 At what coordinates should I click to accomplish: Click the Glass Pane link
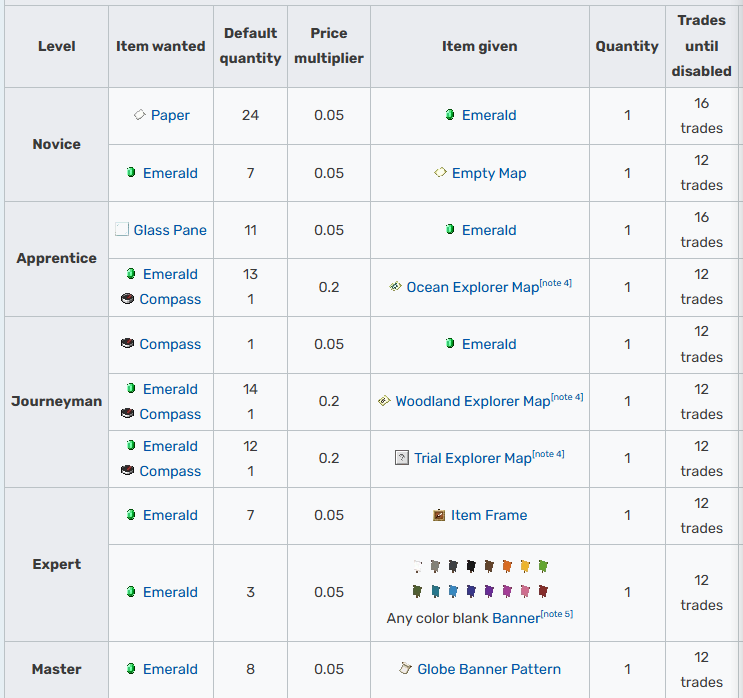click(x=170, y=230)
